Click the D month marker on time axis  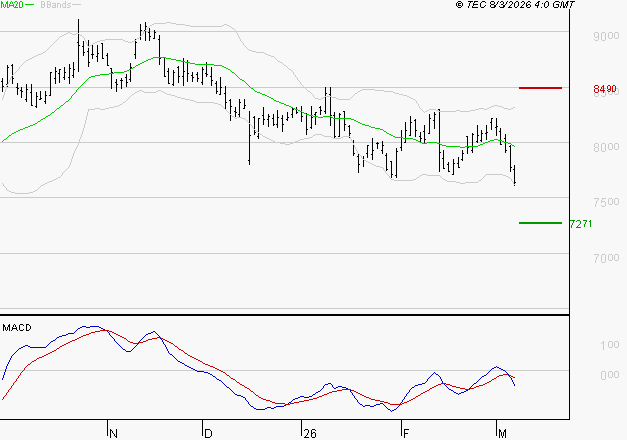click(208, 434)
